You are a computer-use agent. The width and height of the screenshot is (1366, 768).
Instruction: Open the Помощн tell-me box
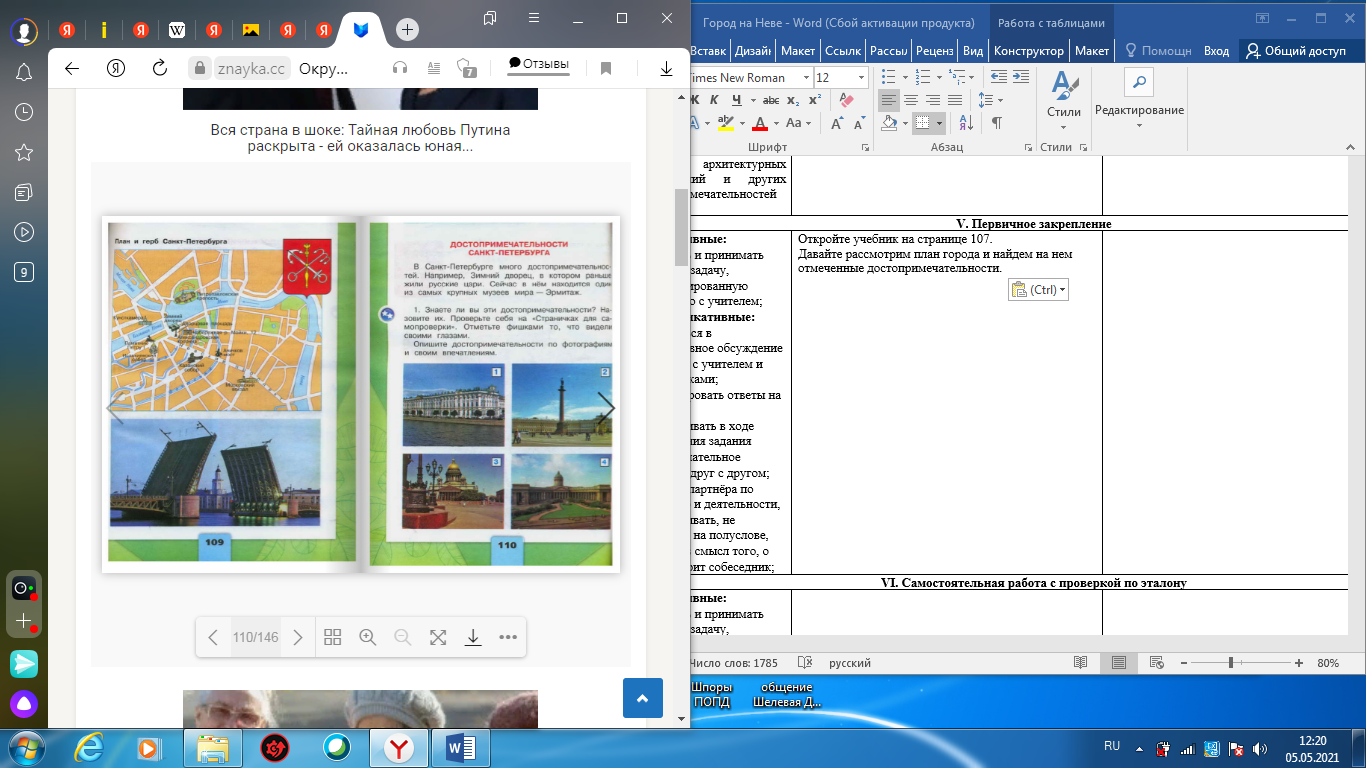[1157, 51]
